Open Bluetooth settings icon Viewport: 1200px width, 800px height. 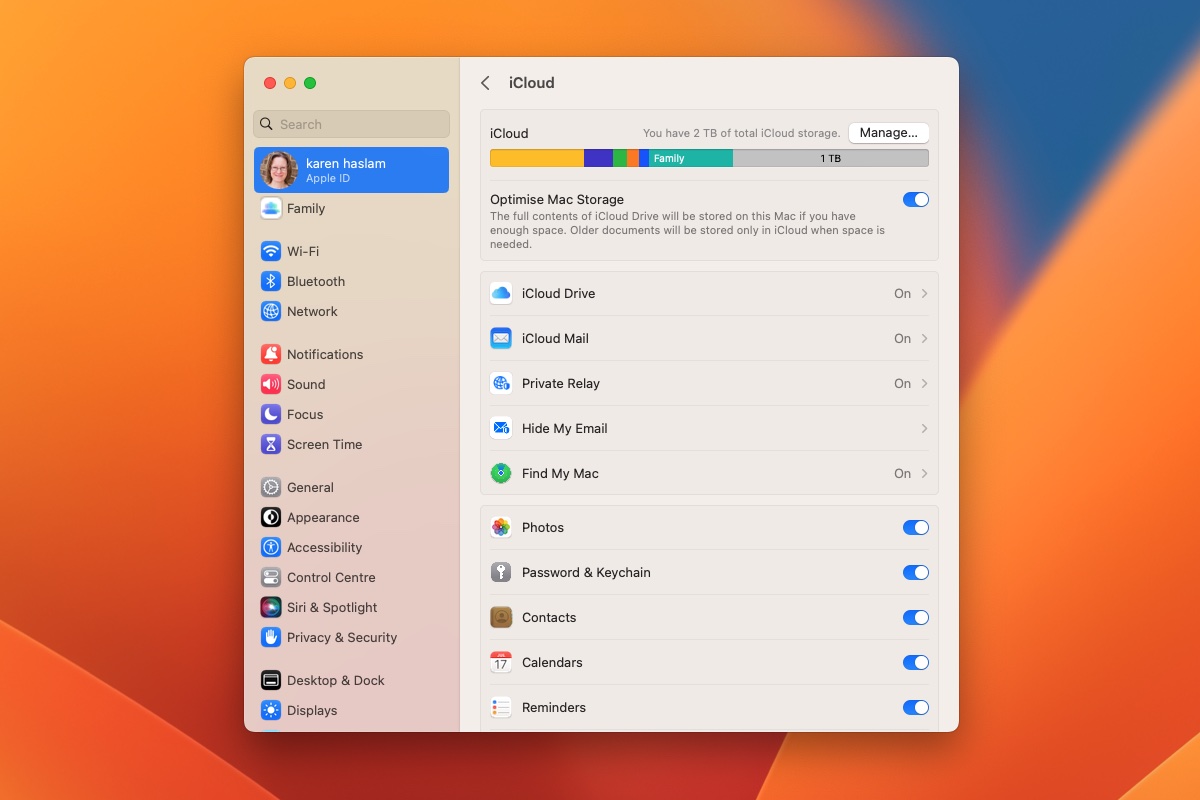(271, 281)
